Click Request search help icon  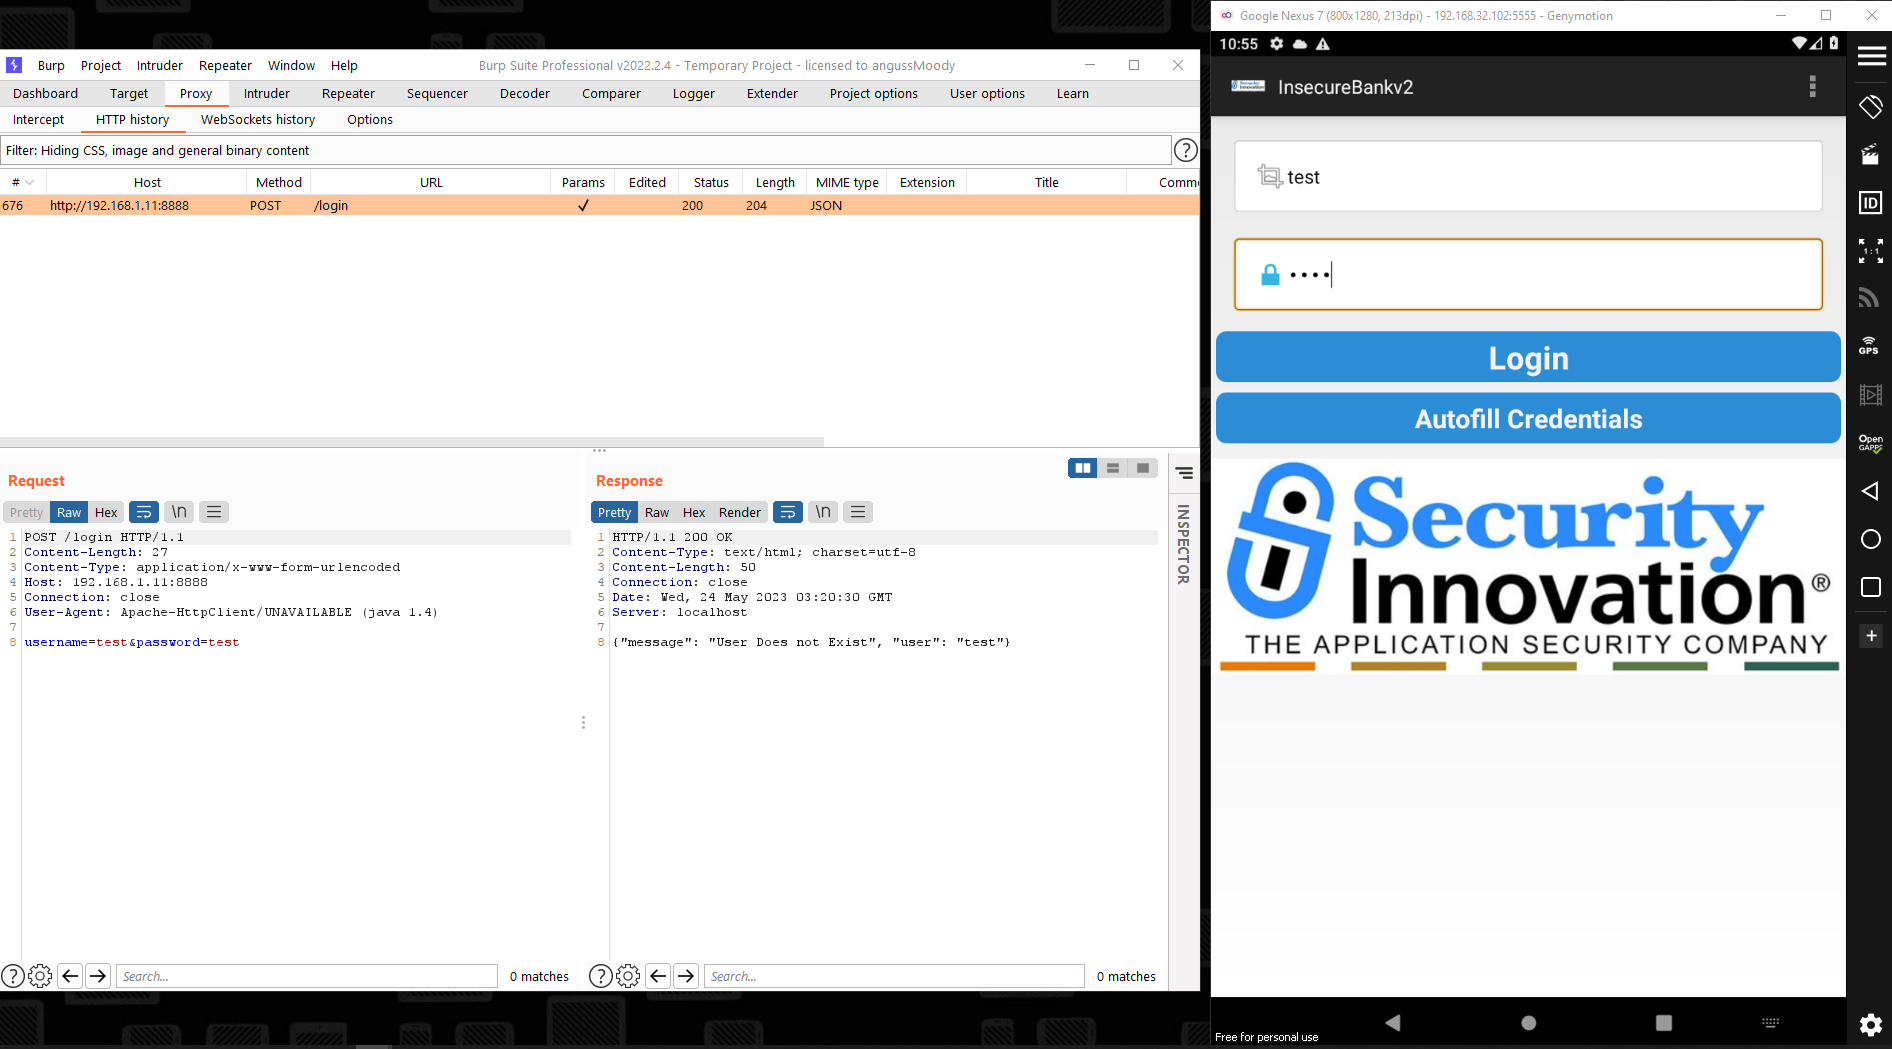click(x=13, y=976)
